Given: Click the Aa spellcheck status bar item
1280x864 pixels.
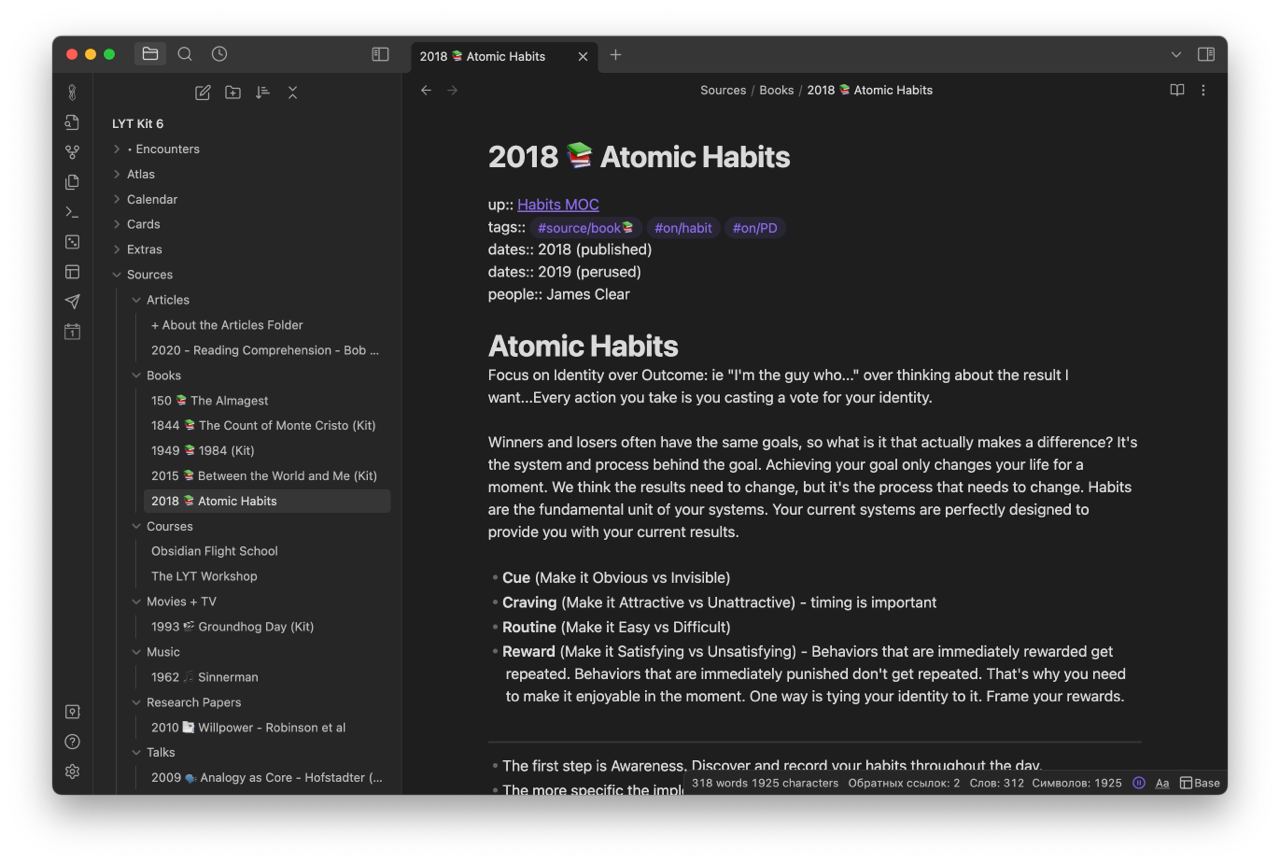Looking at the screenshot, I should [1163, 783].
